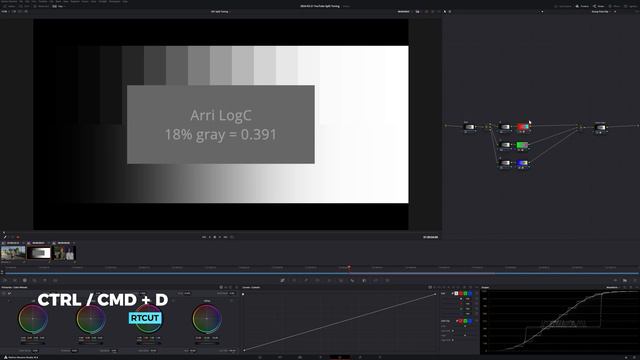Open the Tracker palette

pyautogui.click(x=329, y=280)
